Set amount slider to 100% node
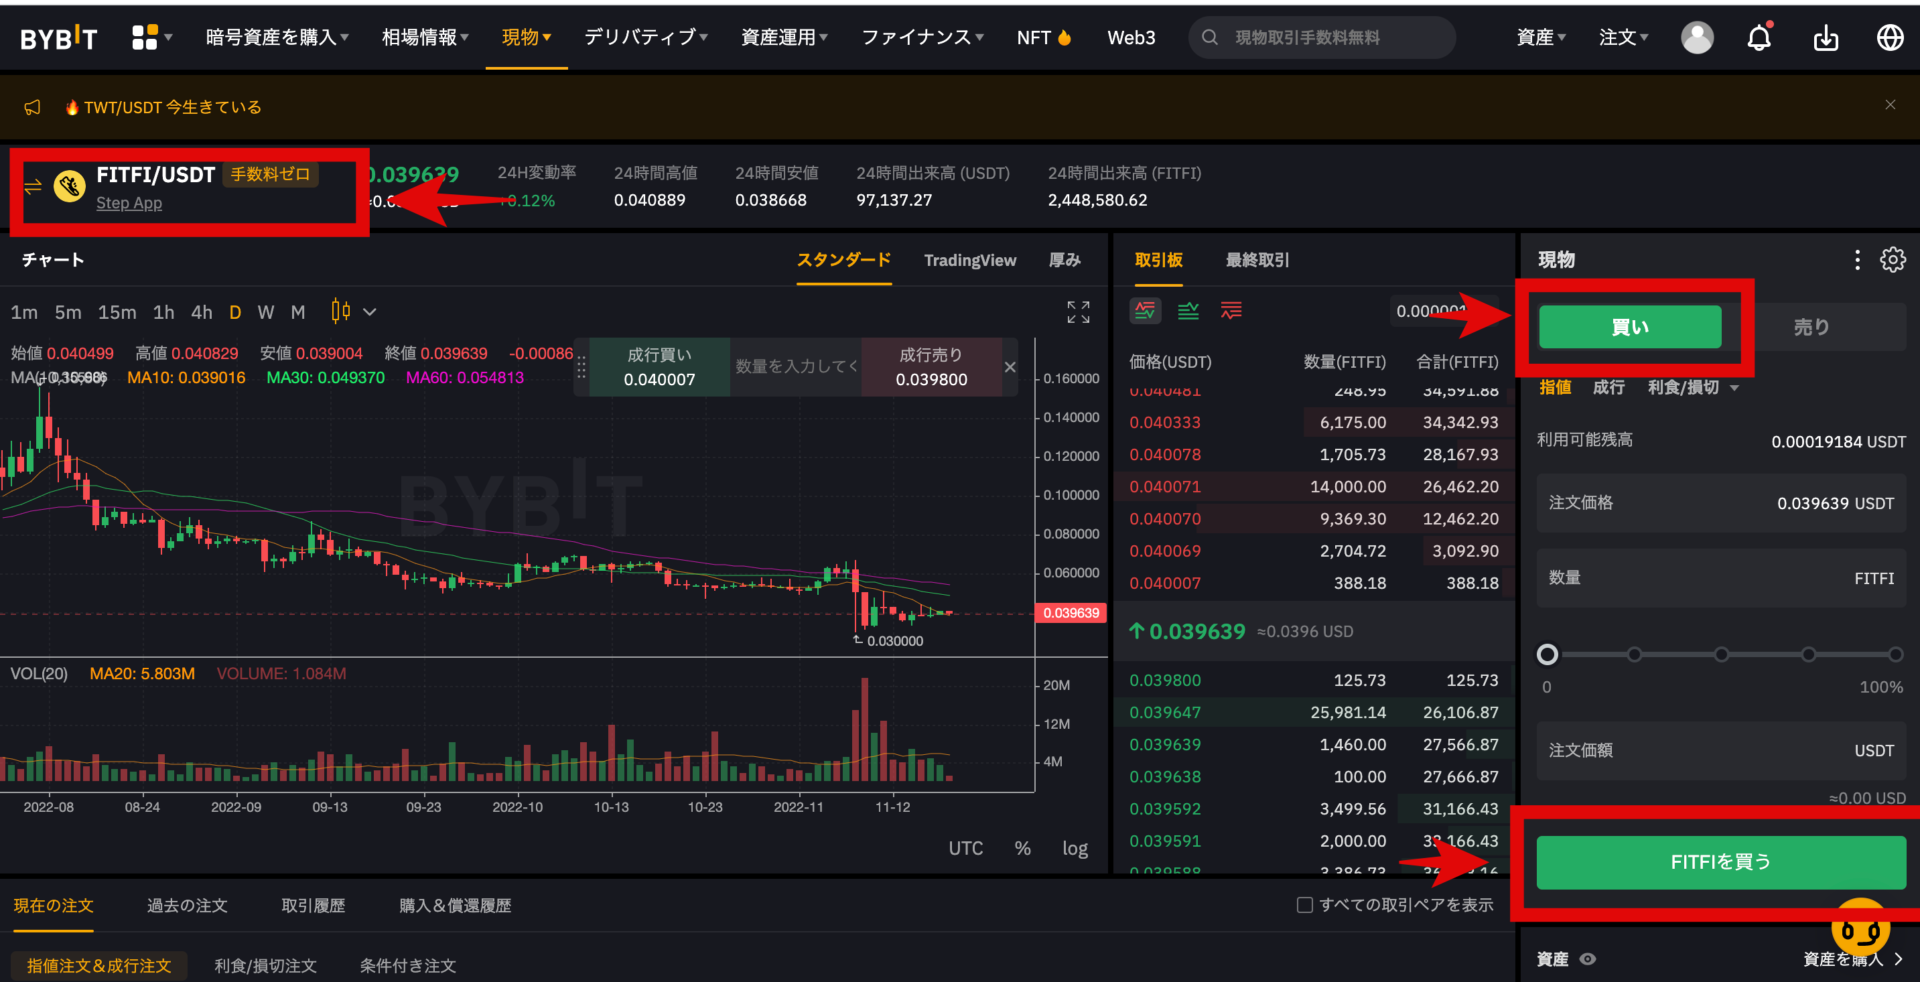Screen dimensions: 1920x982 click(1895, 654)
